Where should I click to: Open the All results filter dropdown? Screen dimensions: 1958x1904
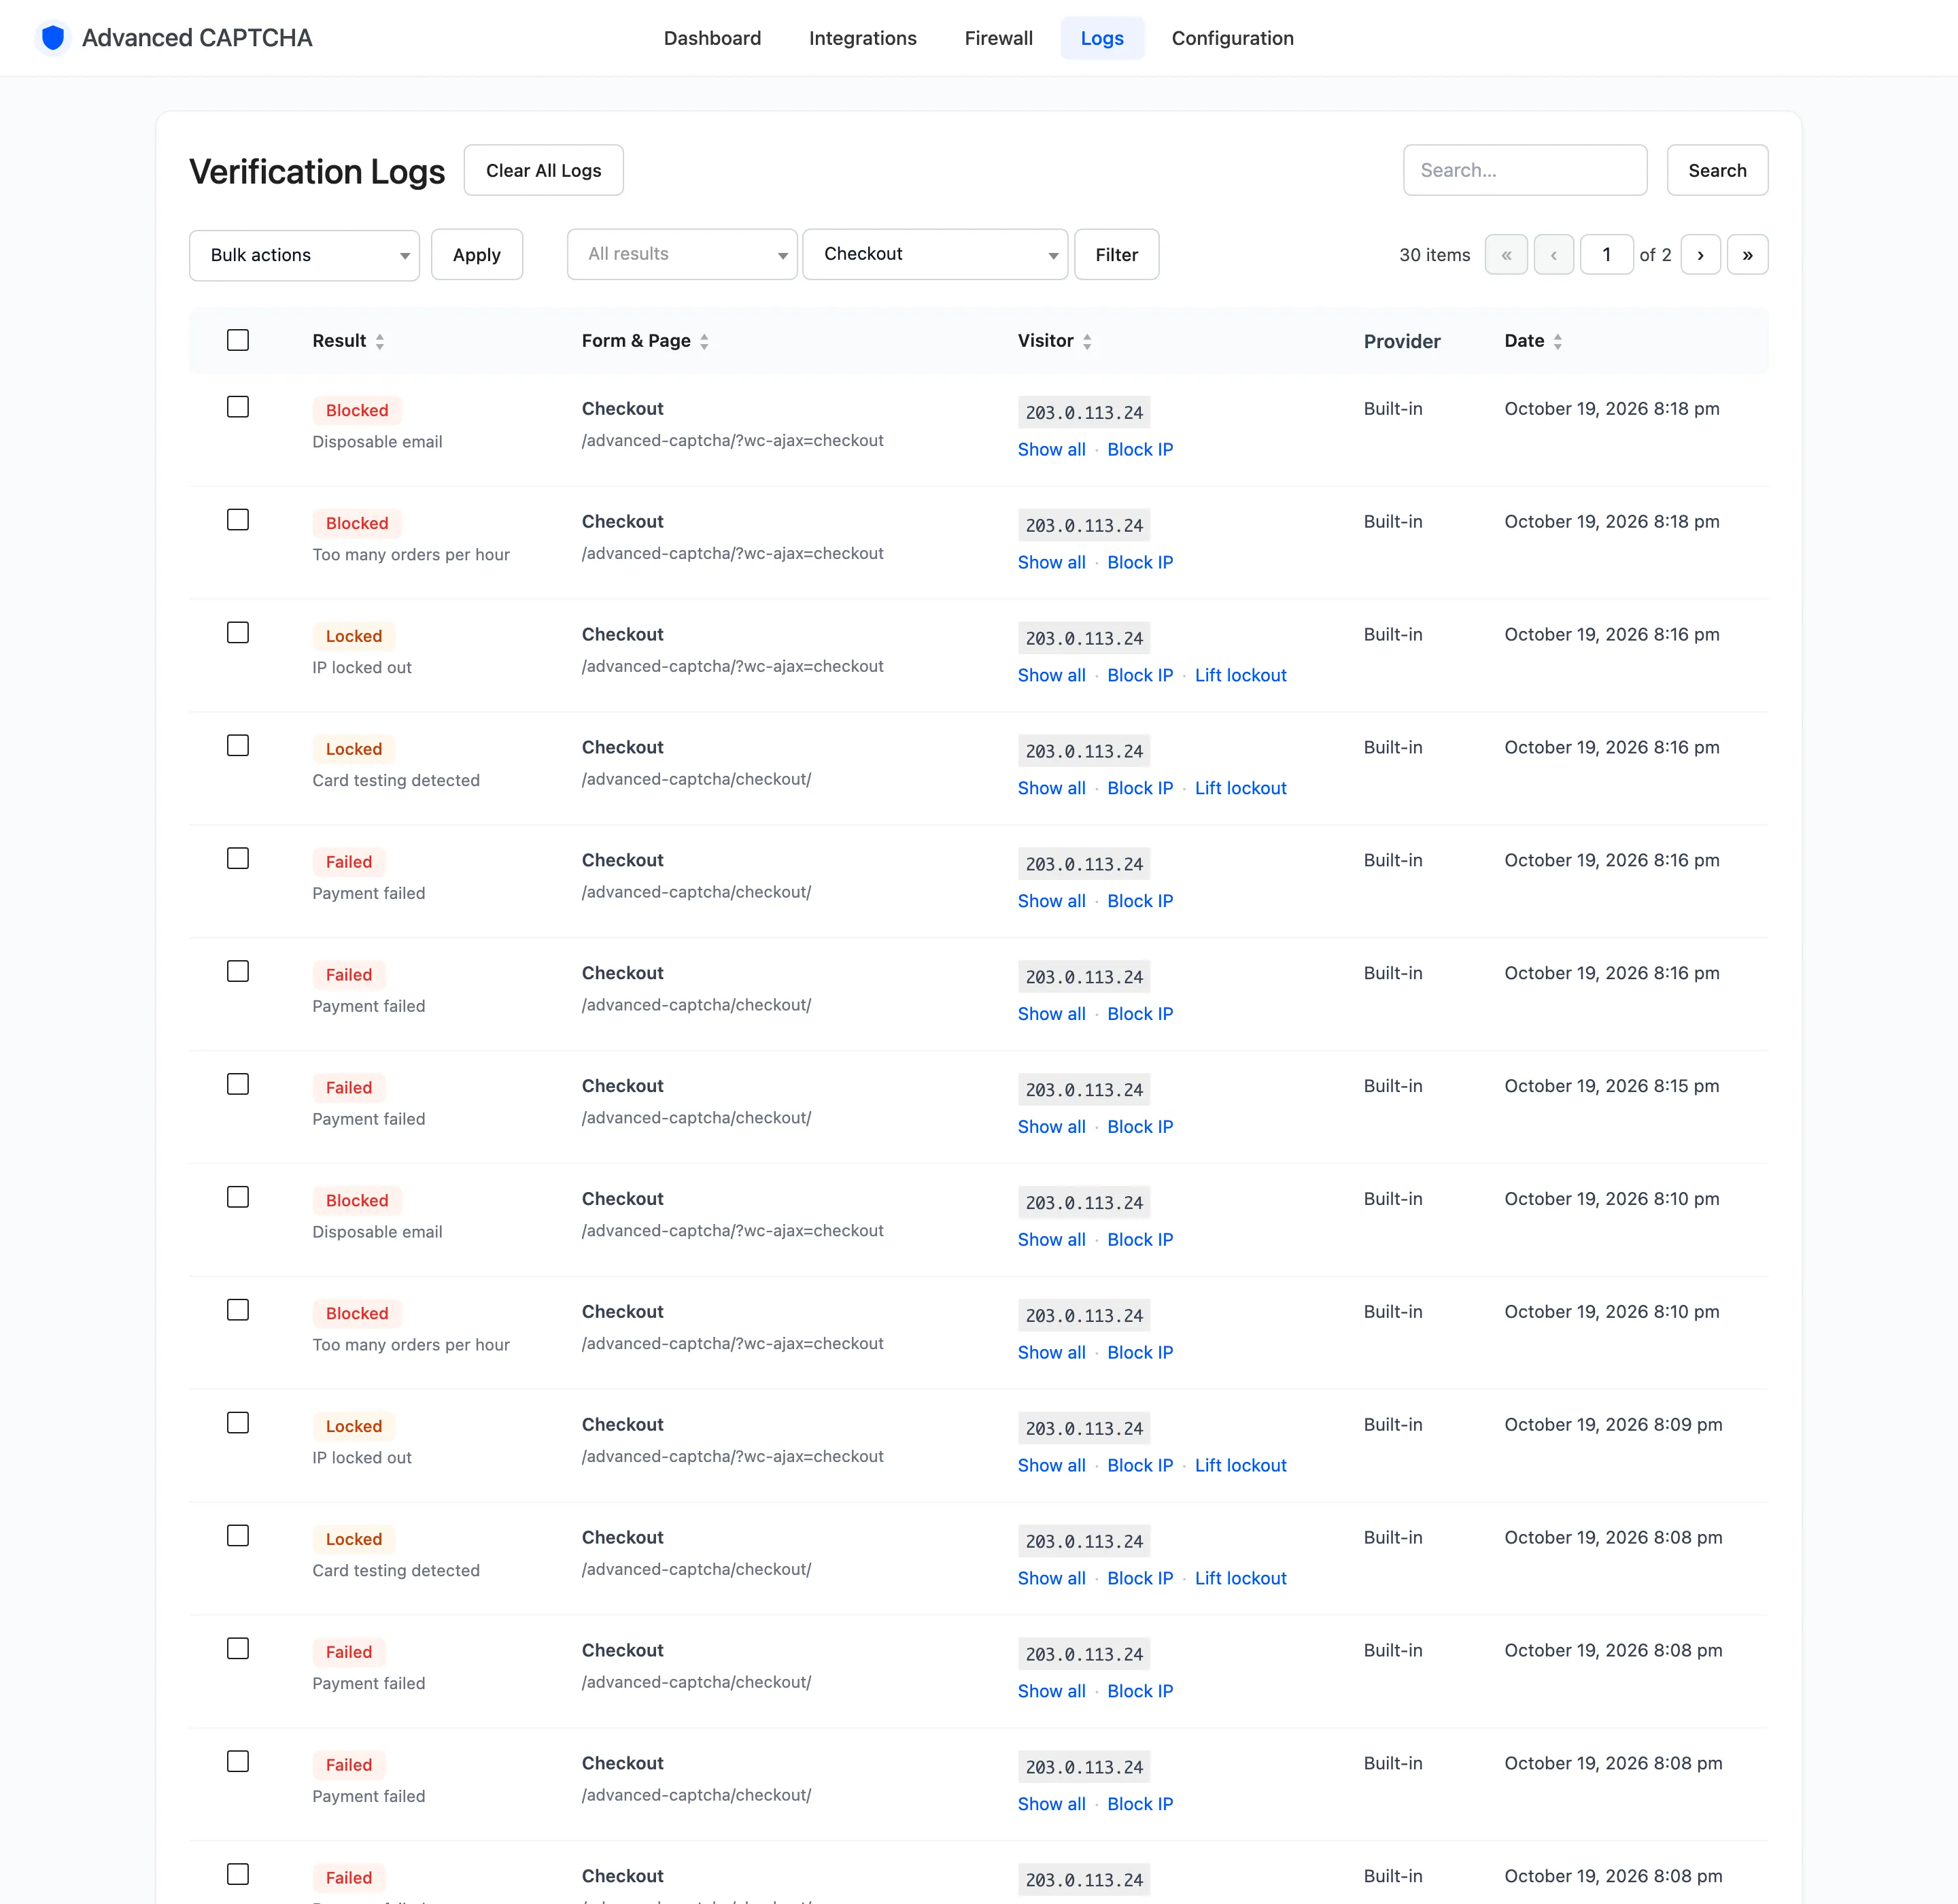tap(682, 254)
